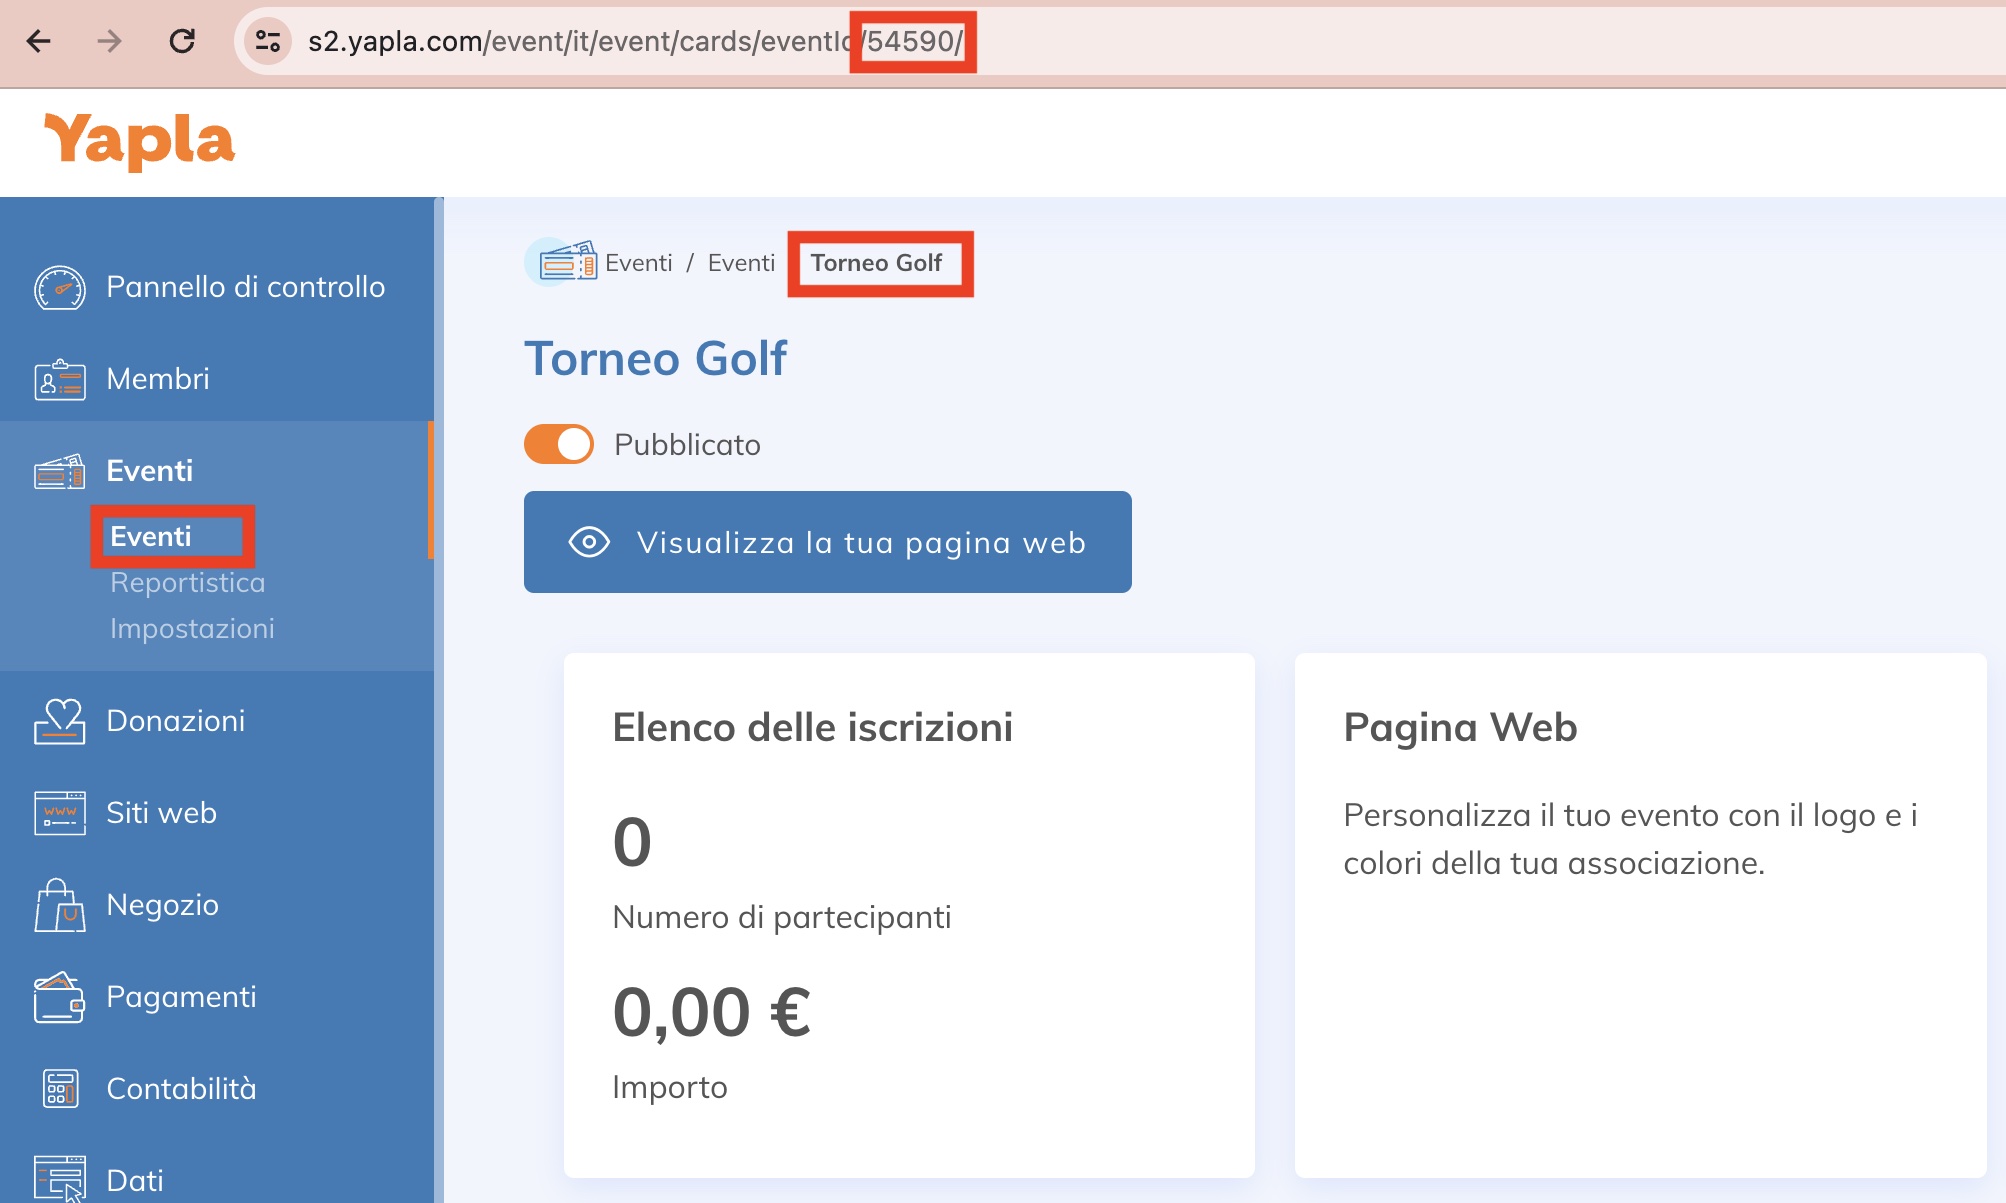Click the eye icon in Visualizza button
Screen dimensions: 2006x1203
(x=589, y=542)
